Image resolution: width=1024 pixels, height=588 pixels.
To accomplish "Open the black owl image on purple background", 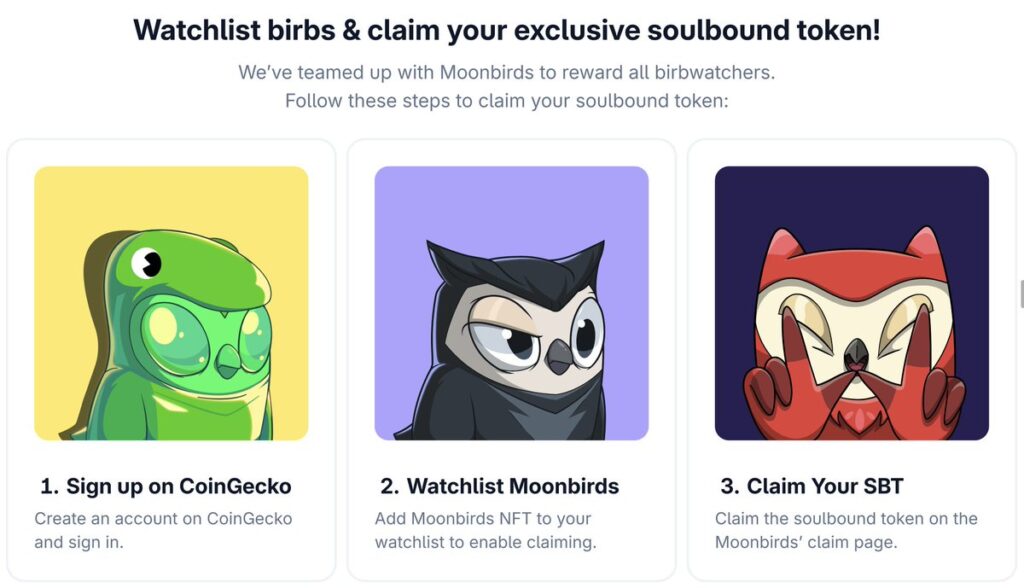I will (511, 303).
